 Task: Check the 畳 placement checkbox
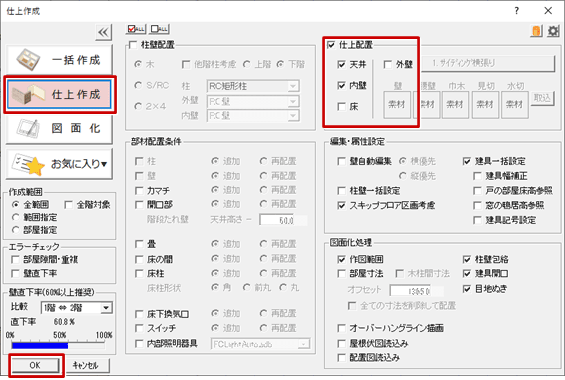[x=139, y=244]
